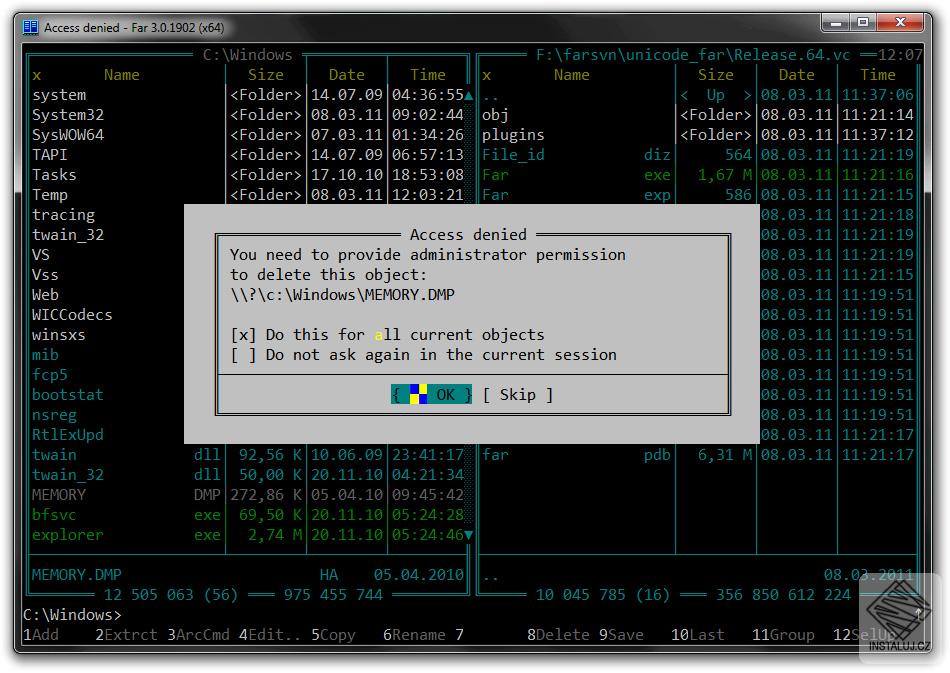This screenshot has width=950, height=673.
Task: Select the SysWOW64 folder row
Action: [x=247, y=135]
